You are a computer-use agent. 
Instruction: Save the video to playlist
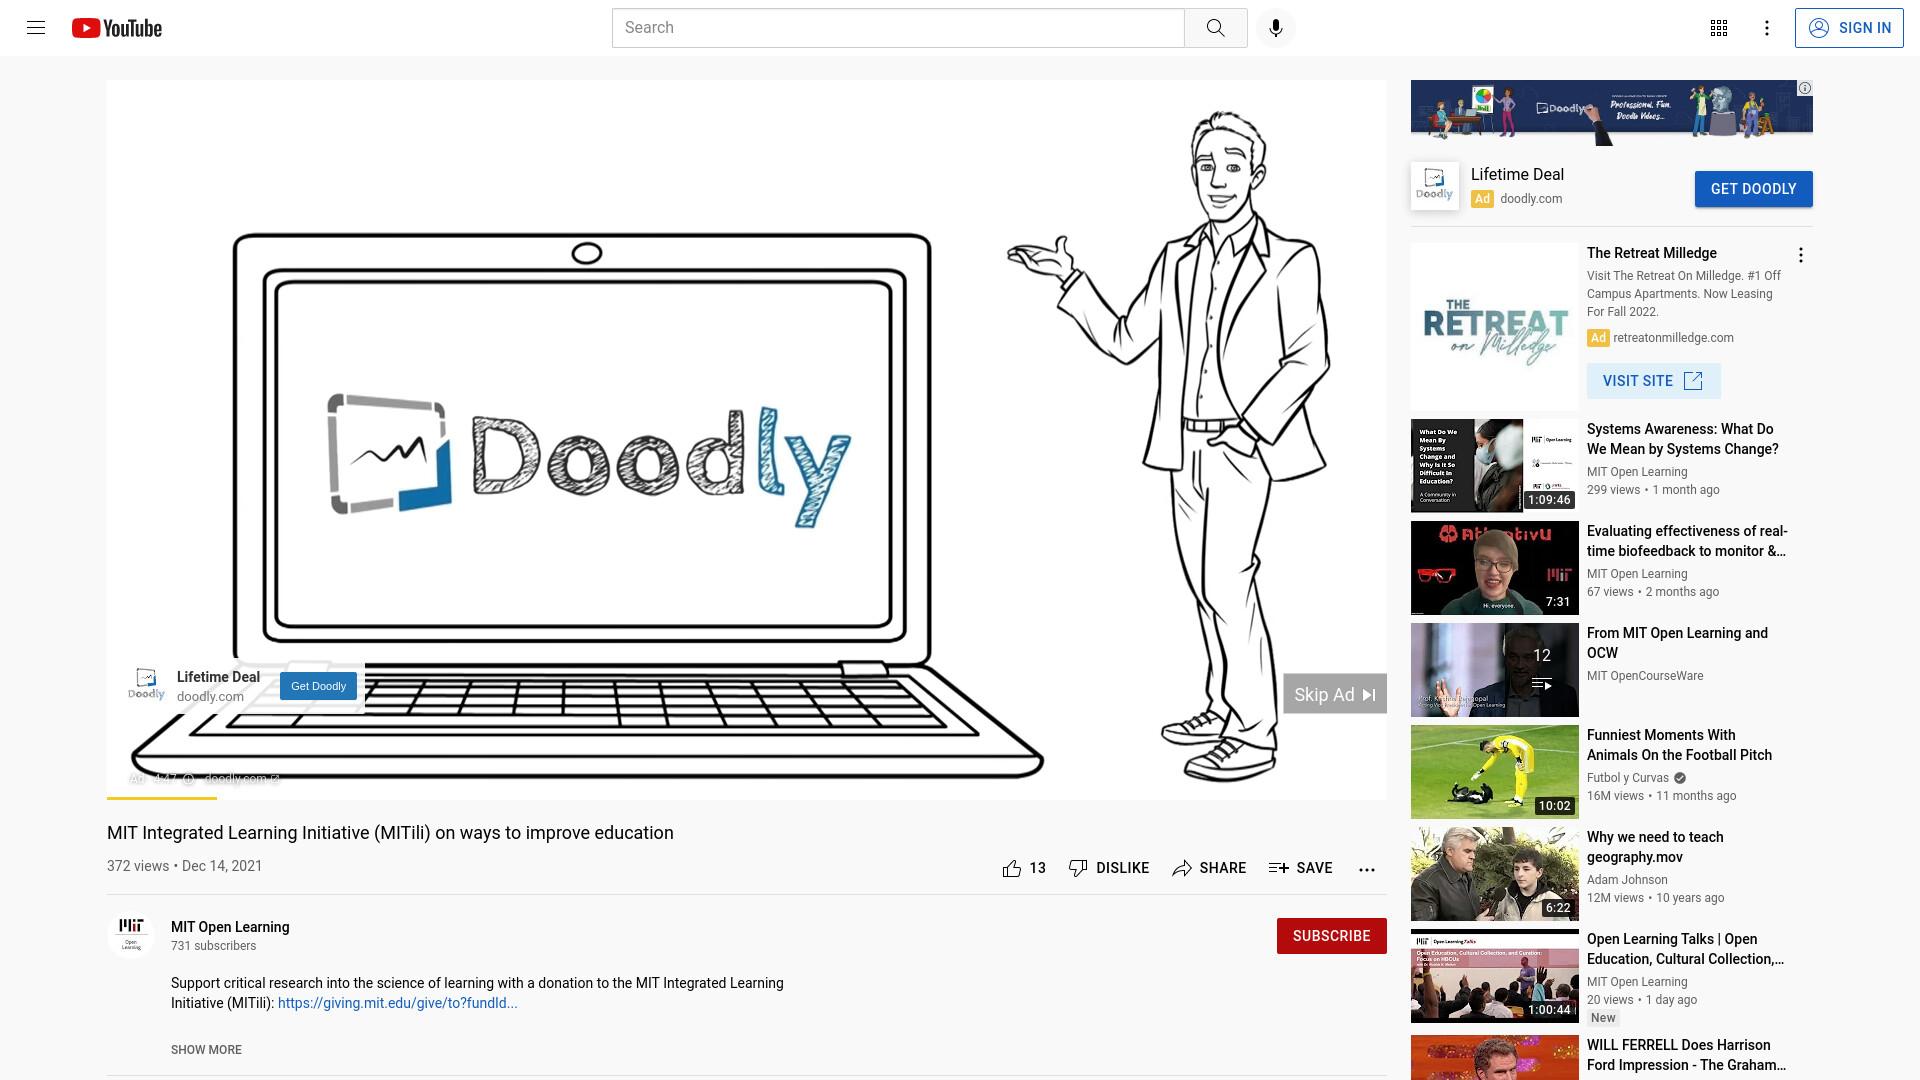pyautogui.click(x=1300, y=868)
